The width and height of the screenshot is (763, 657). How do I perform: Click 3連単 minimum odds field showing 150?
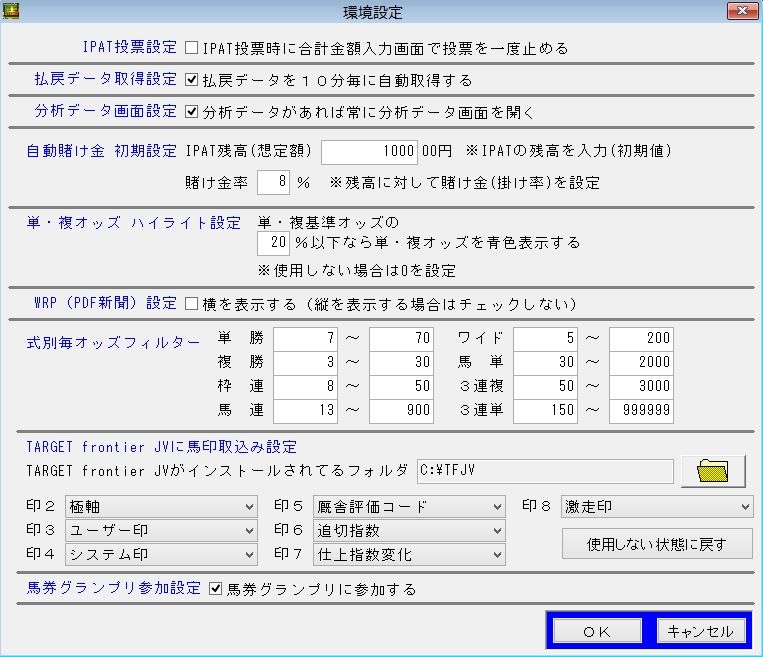coord(545,410)
